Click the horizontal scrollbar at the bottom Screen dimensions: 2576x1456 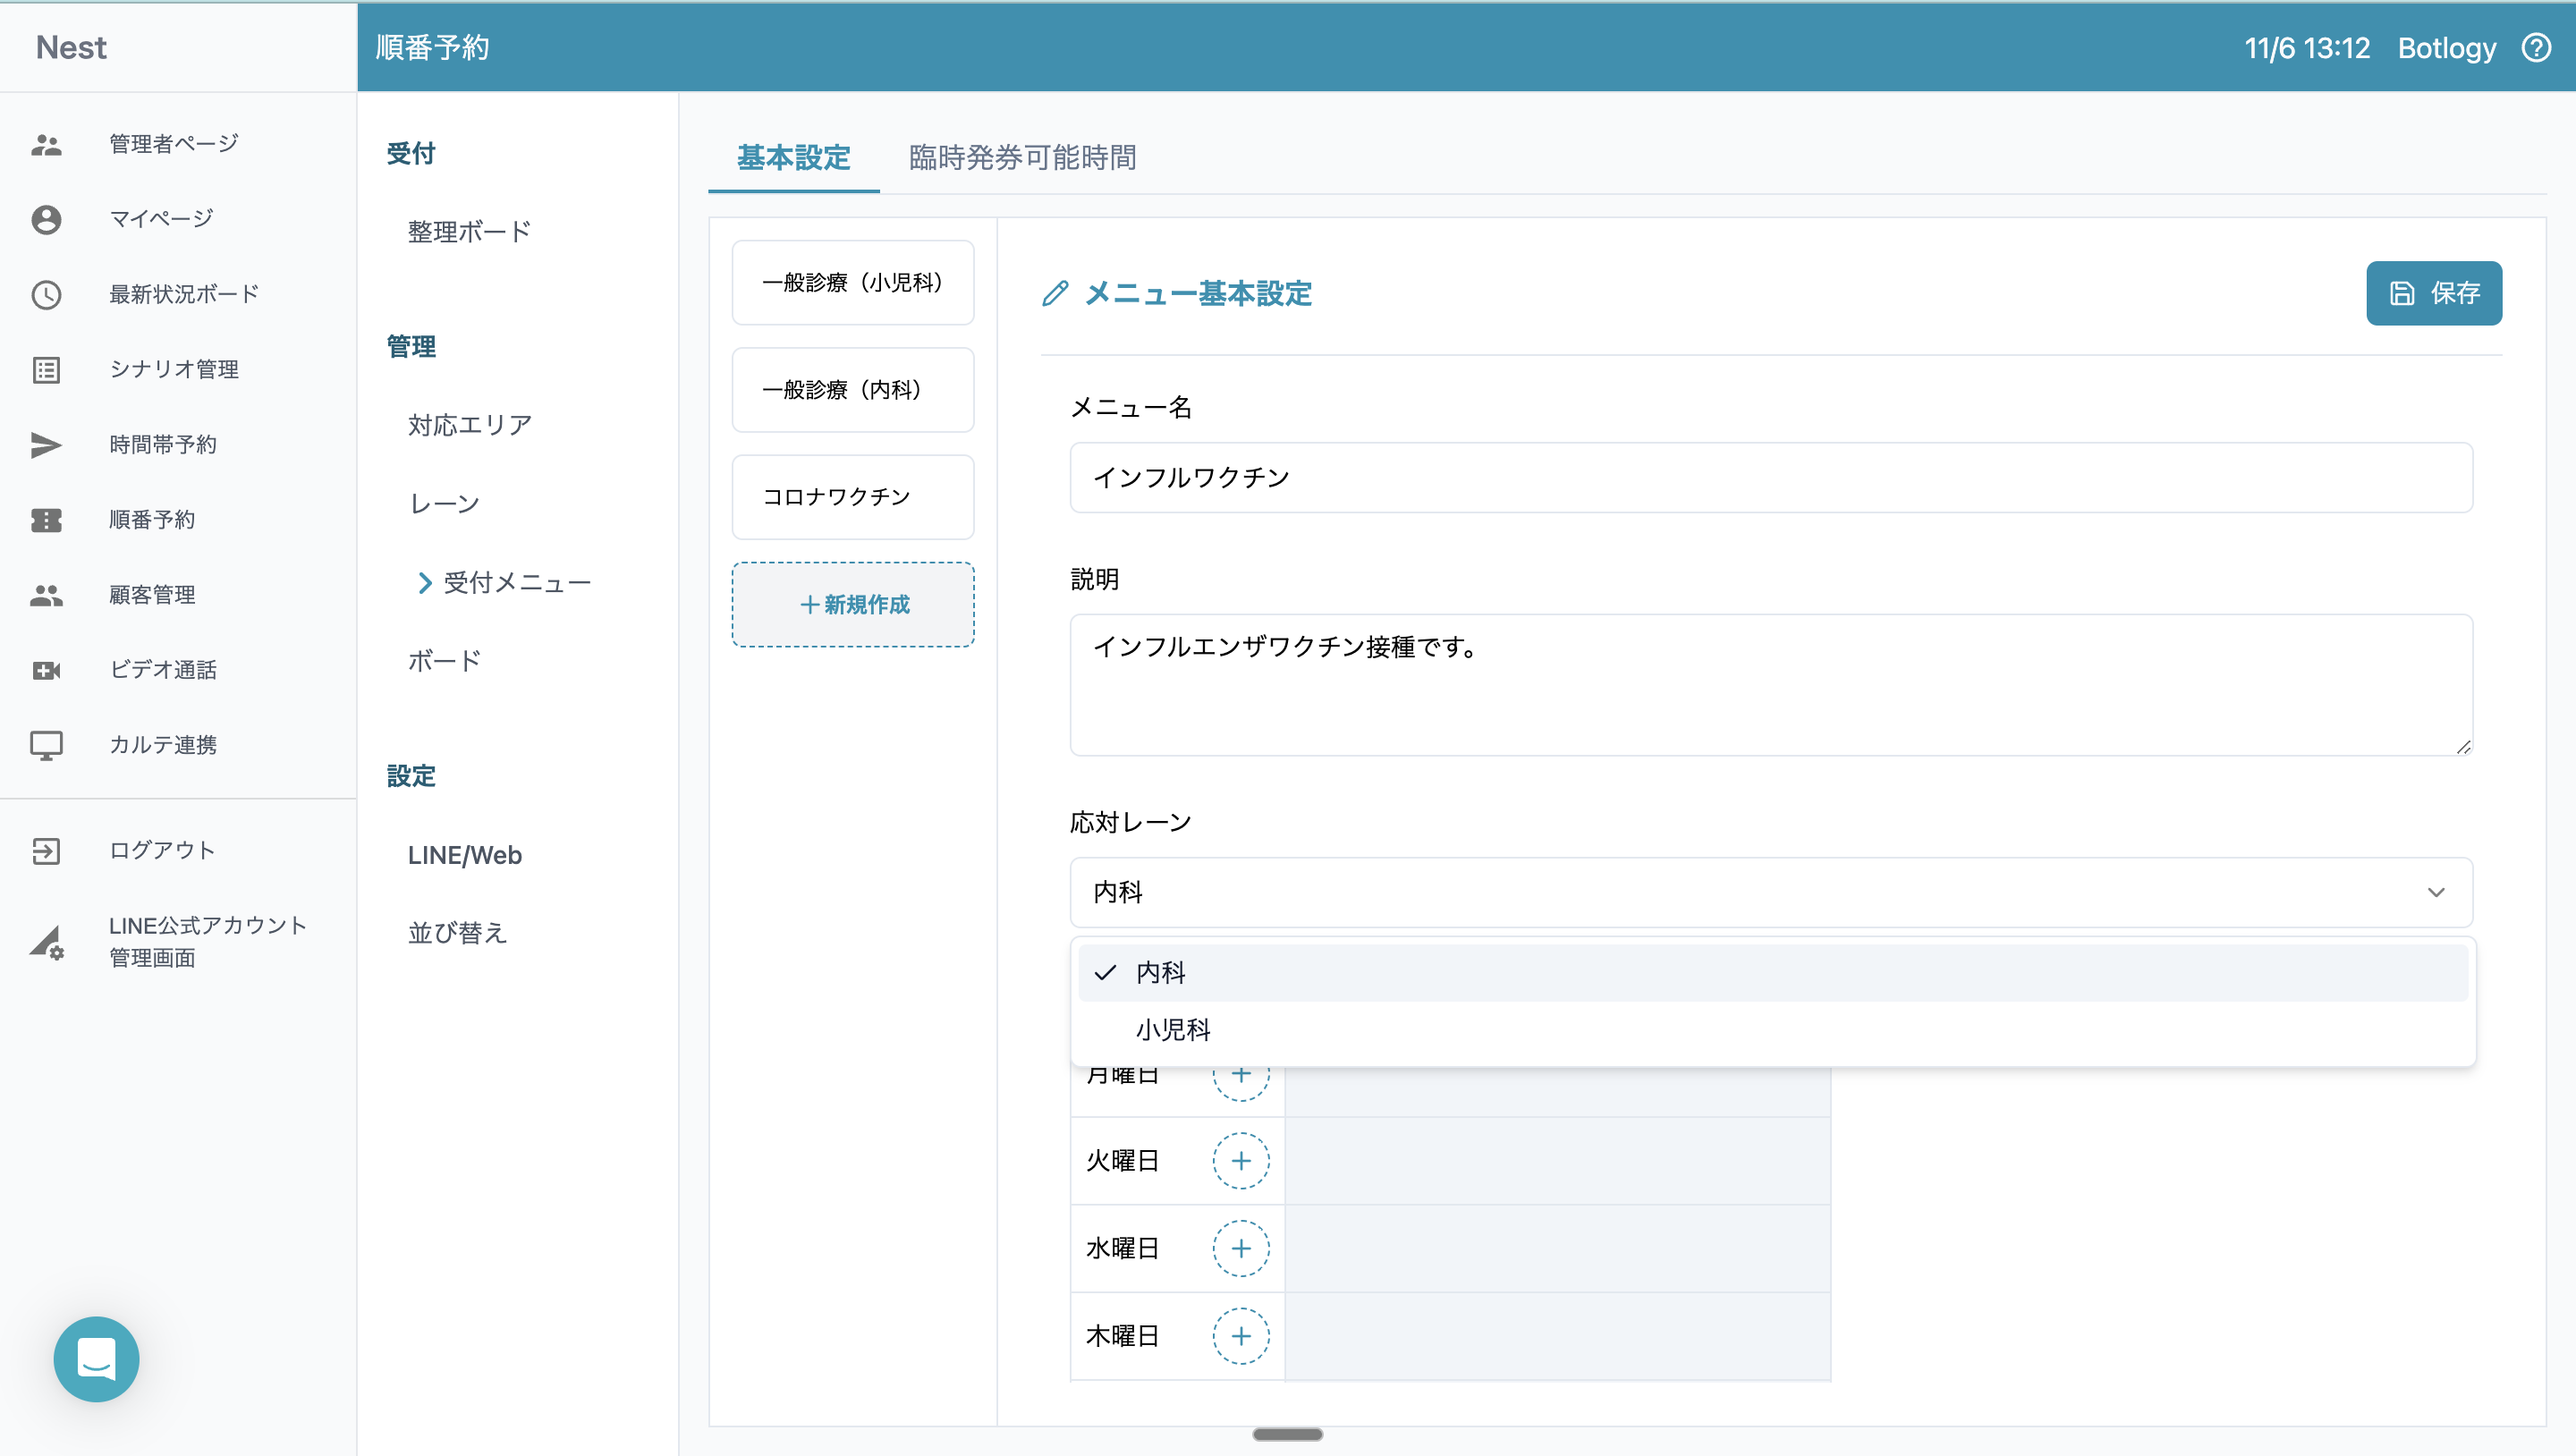tap(1287, 1434)
